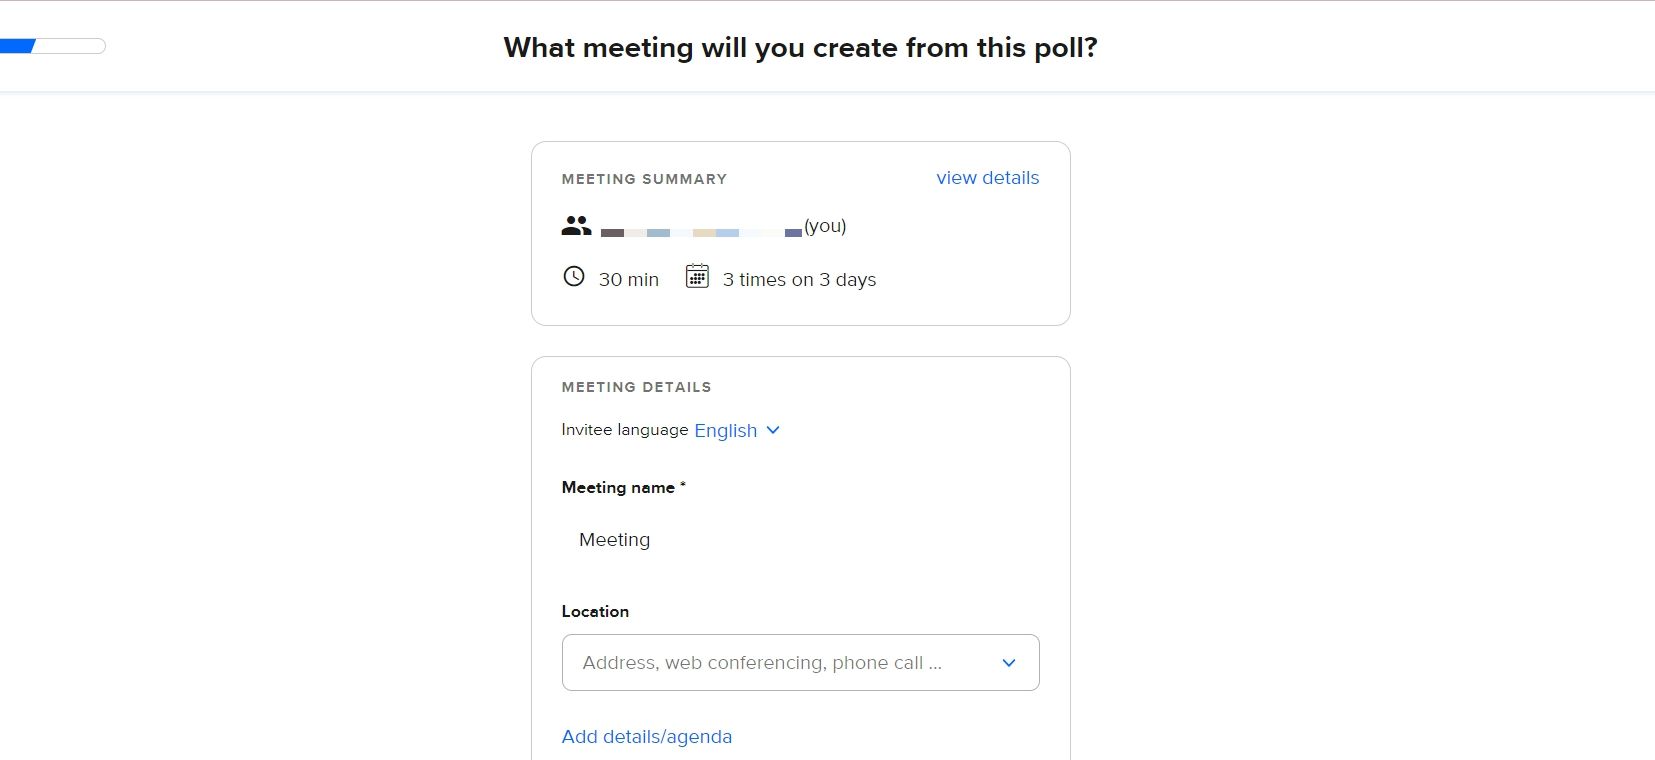
Task: Click the clock icon next to 30 min
Action: [x=573, y=277]
